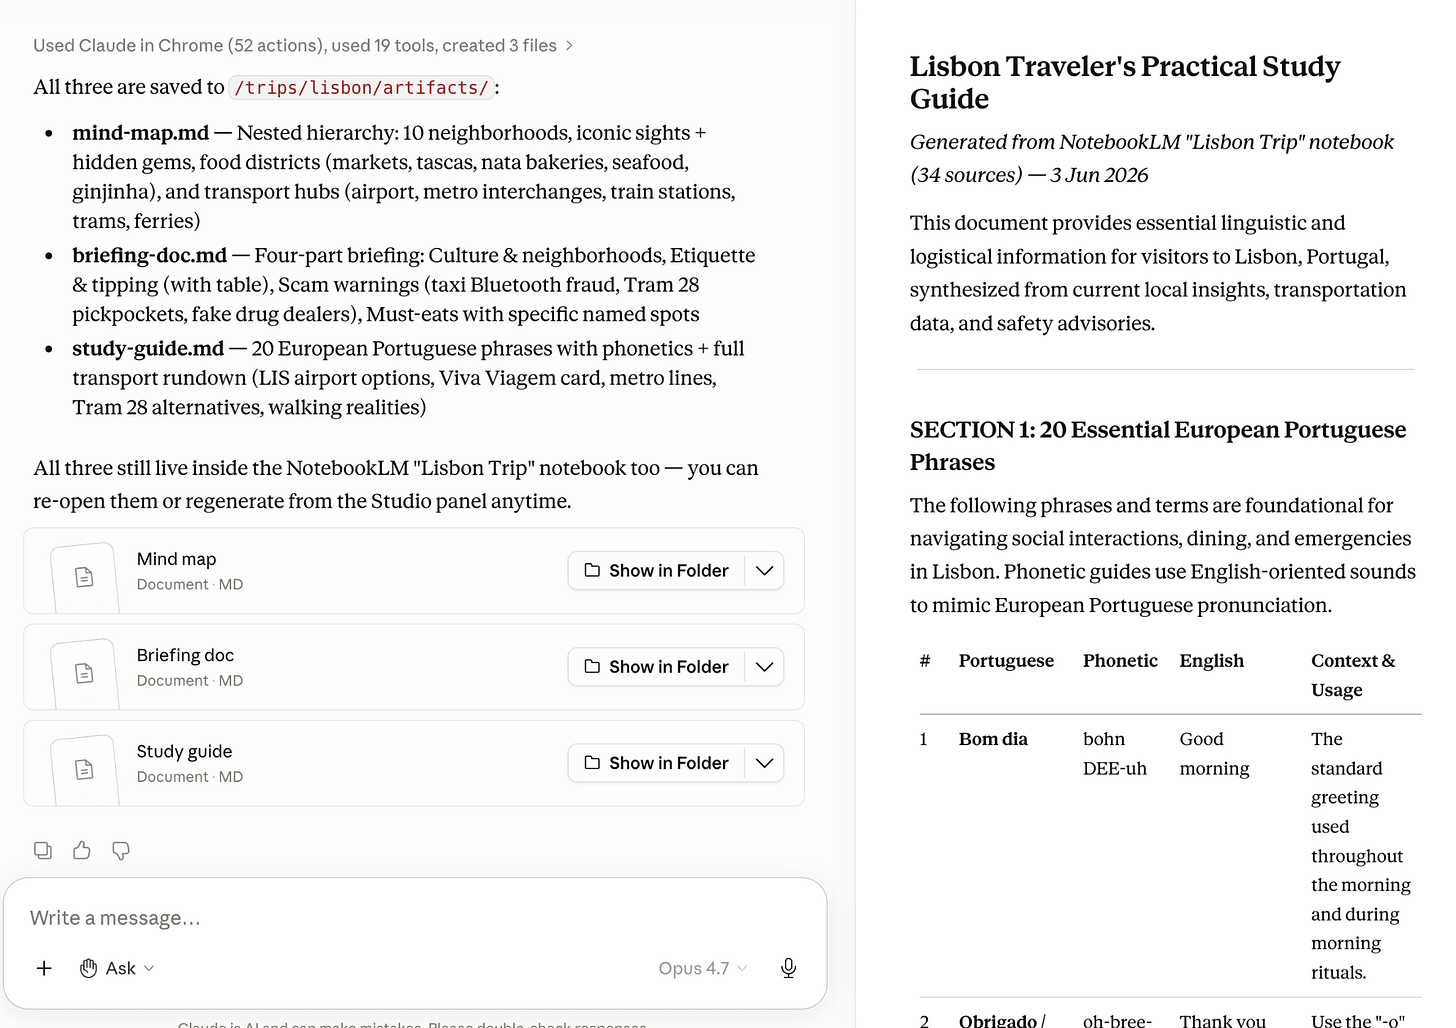Show Briefing doc in folder

click(x=657, y=666)
